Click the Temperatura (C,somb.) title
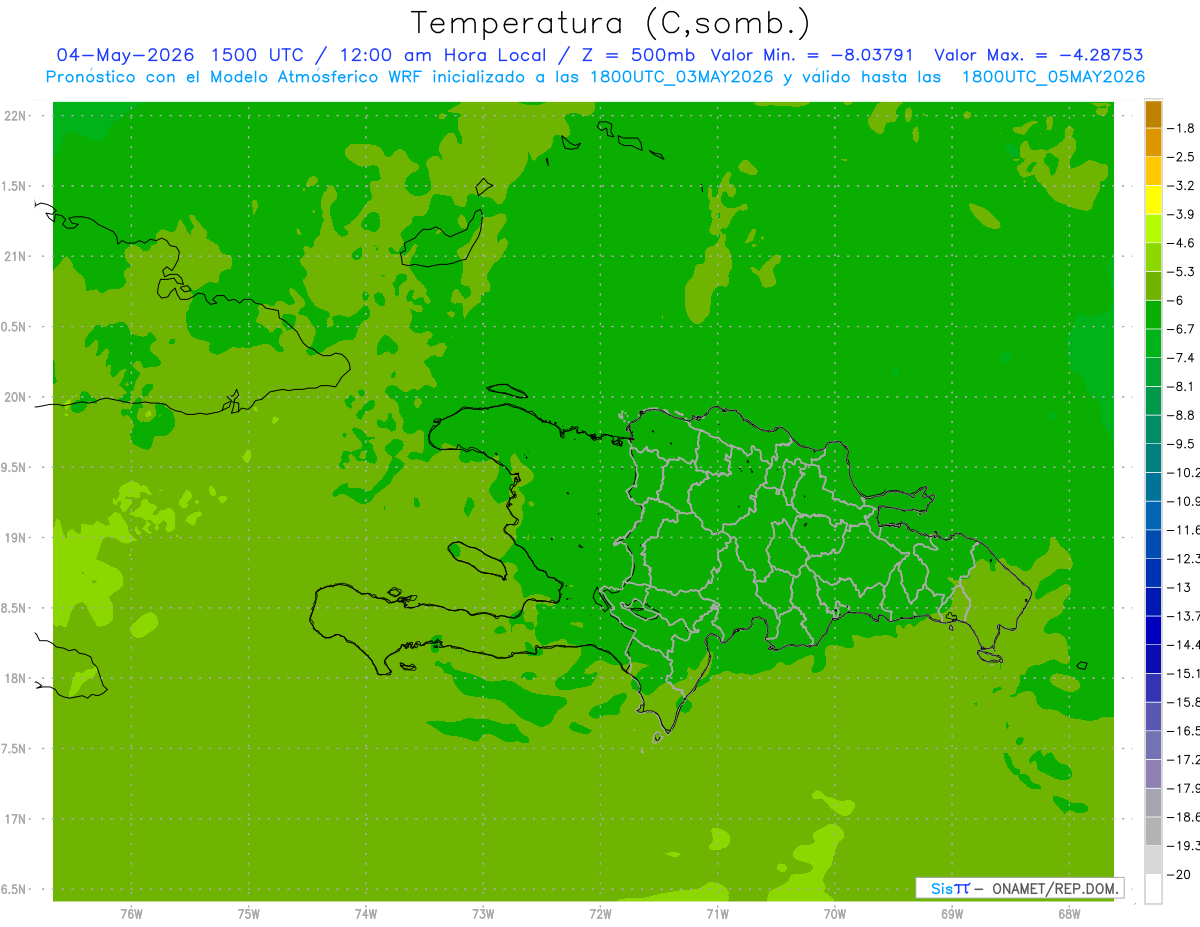 611,23
